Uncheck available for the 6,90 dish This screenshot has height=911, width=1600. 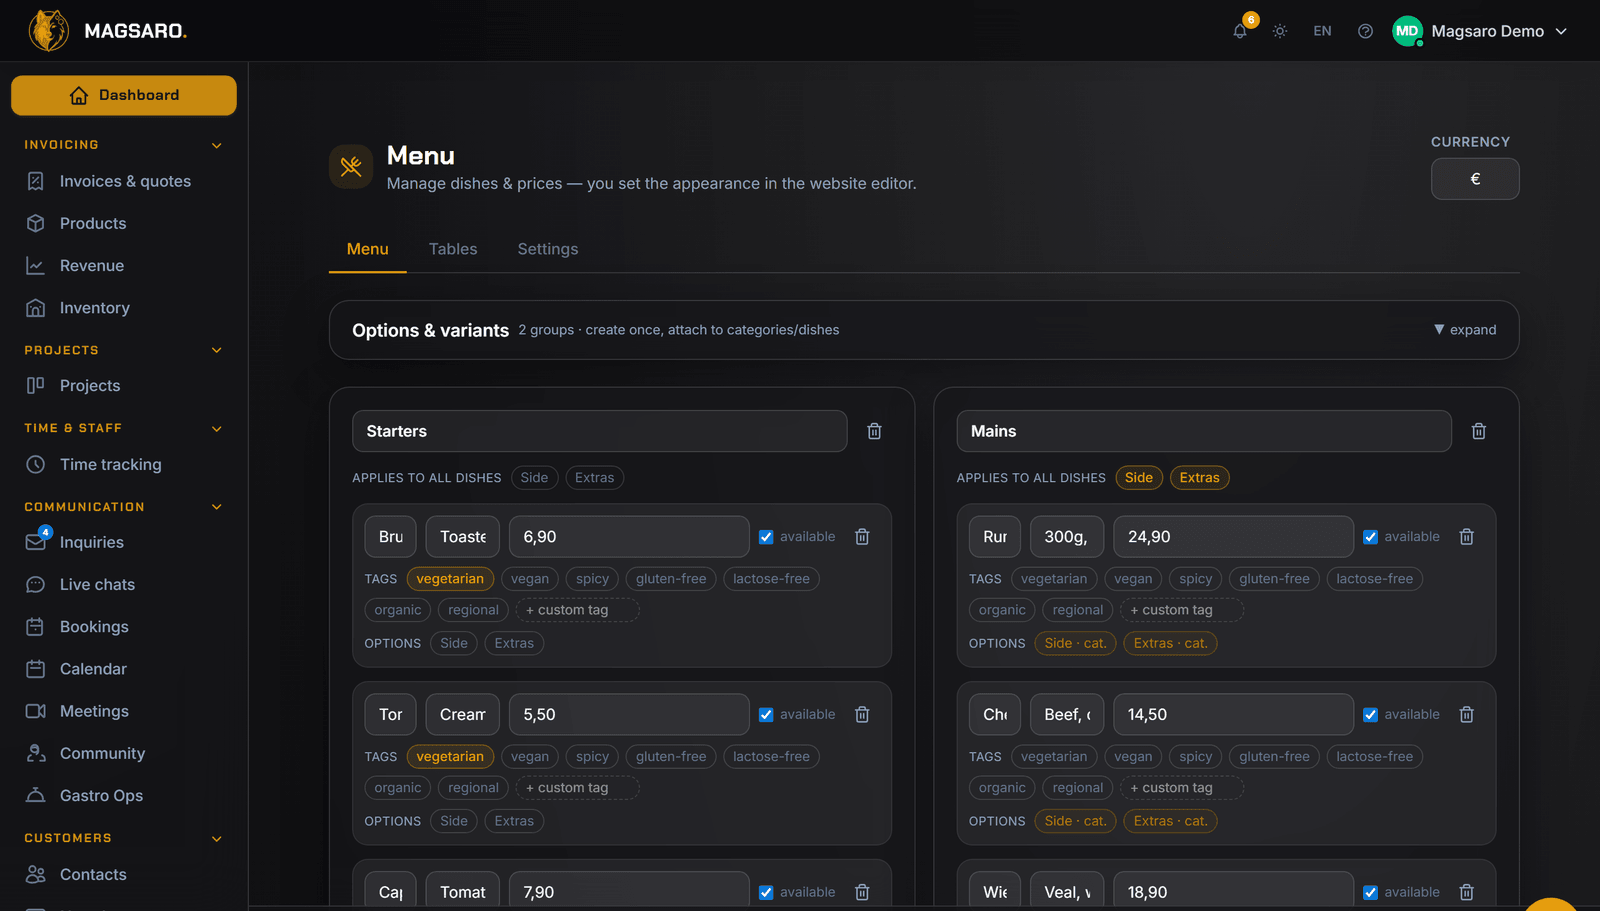[x=766, y=537]
